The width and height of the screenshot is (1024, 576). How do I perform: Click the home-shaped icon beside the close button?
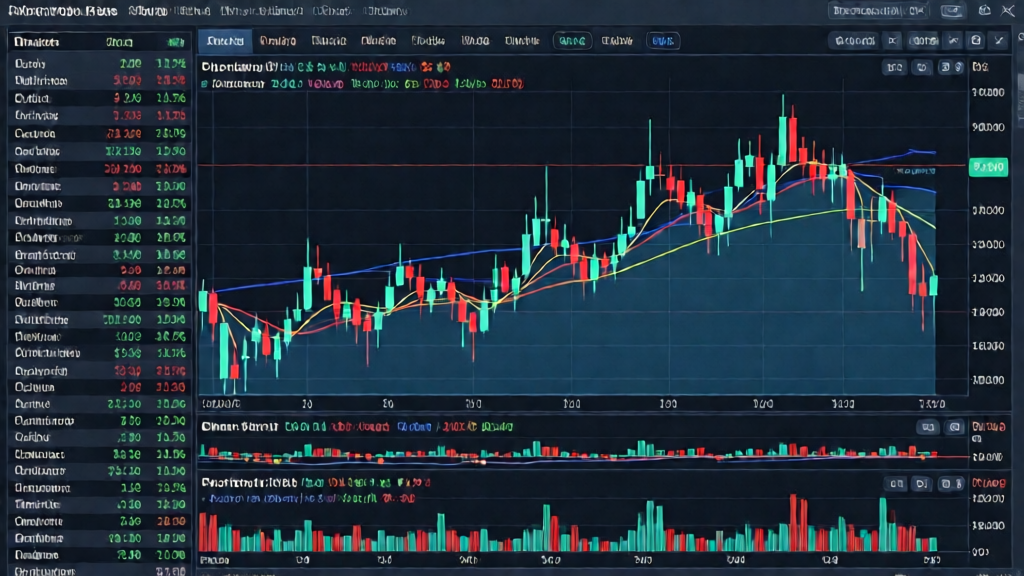point(985,10)
